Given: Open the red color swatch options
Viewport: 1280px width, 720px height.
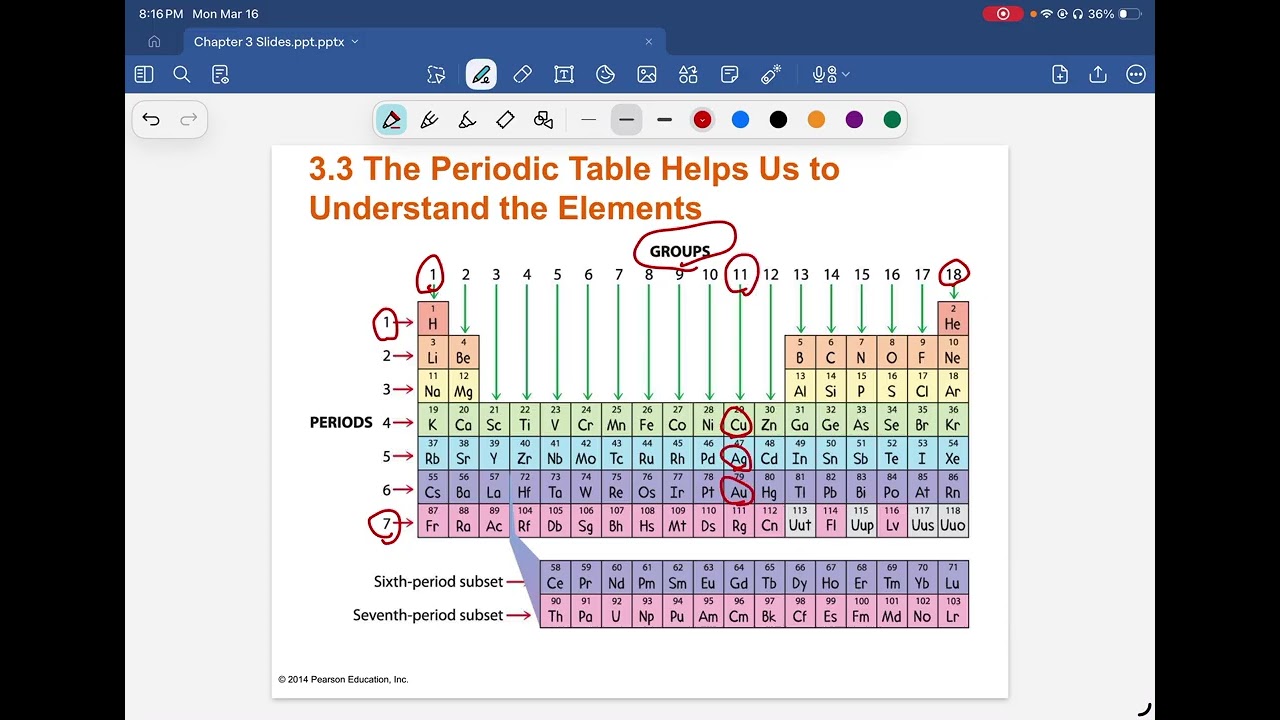Looking at the screenshot, I should pos(702,120).
